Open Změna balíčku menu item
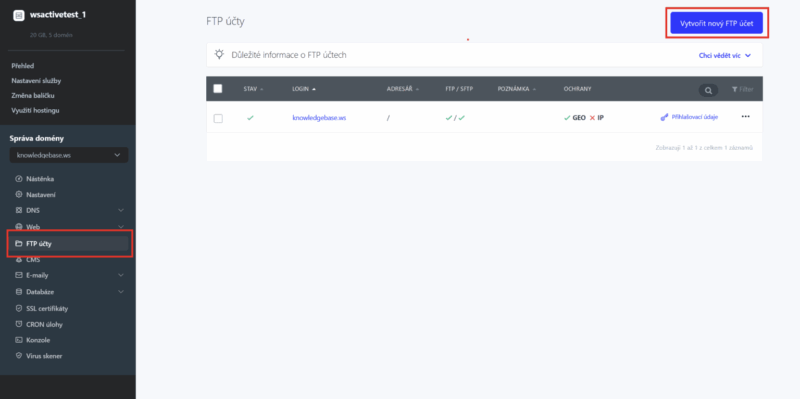 [x=33, y=95]
